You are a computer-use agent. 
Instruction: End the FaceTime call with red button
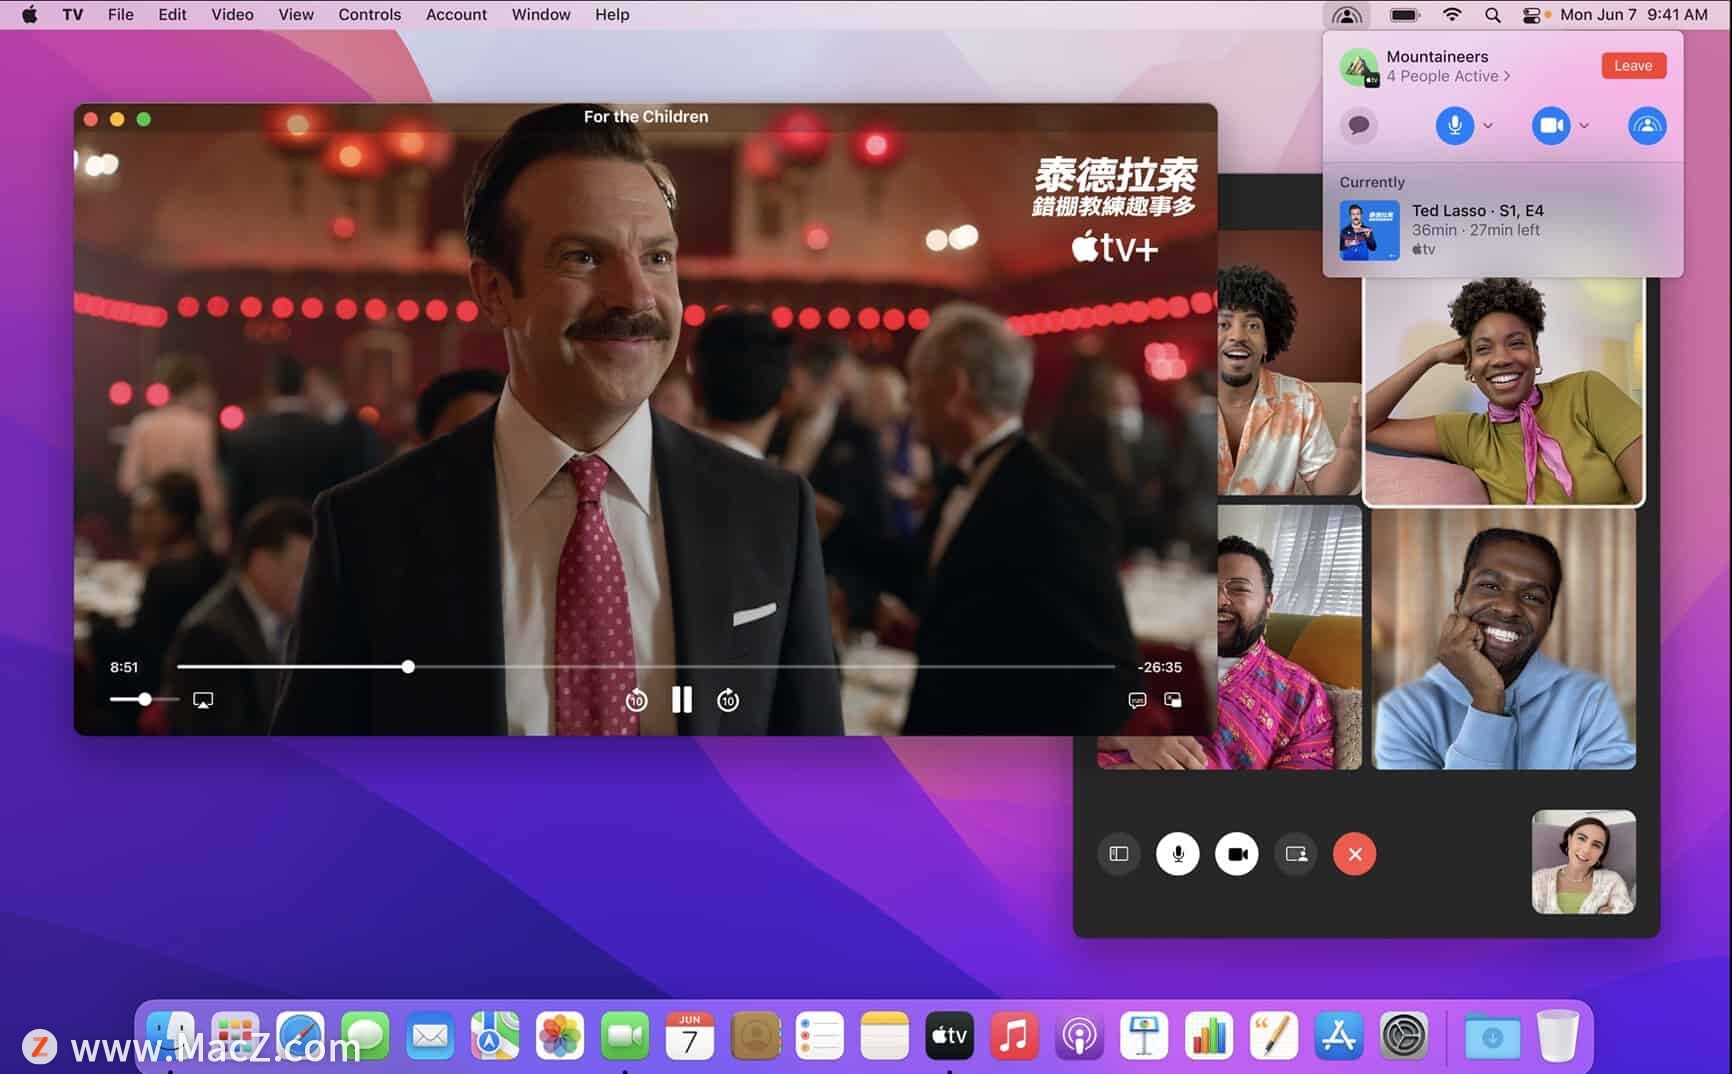(x=1355, y=854)
